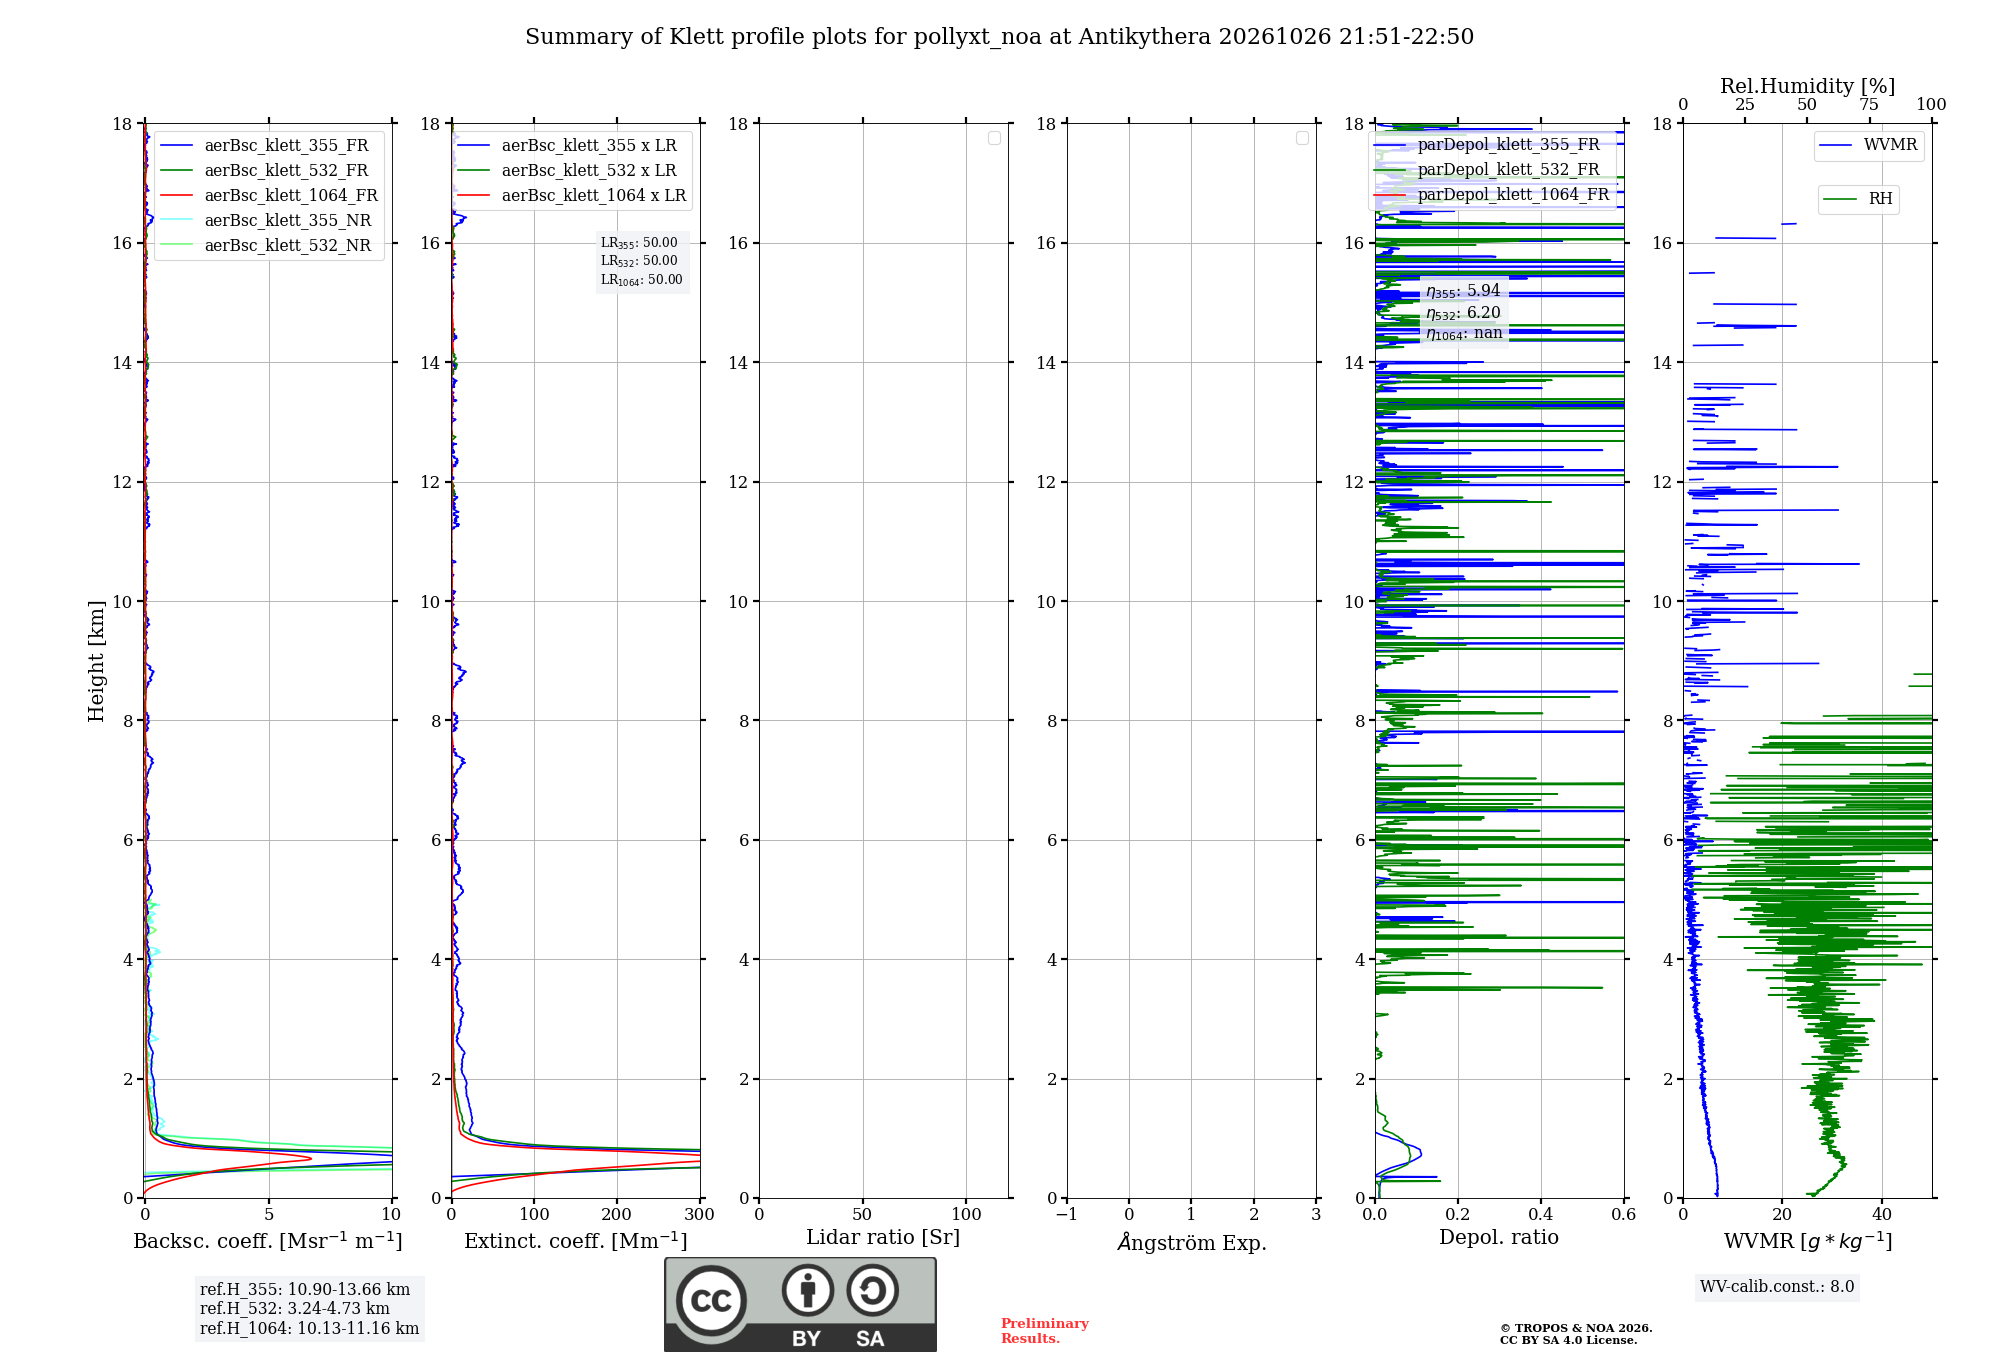Click the LR1064: 50.00 annotation
The width and height of the screenshot is (2000, 1360).
pos(641,280)
